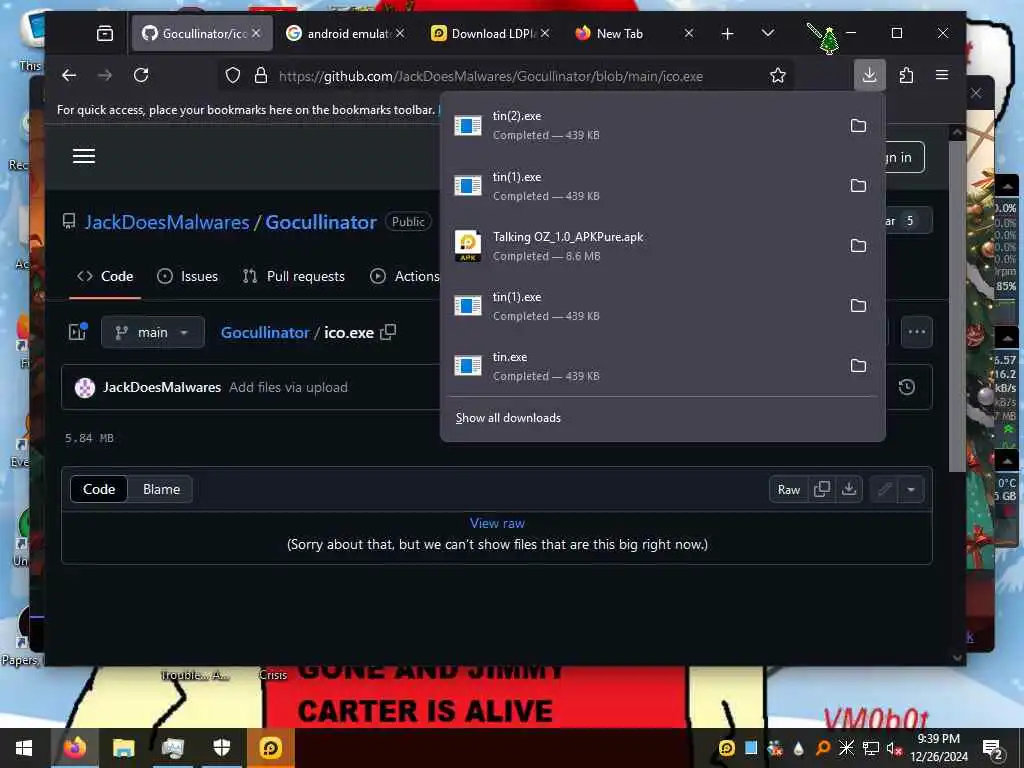Viewport: 1024px width, 768px height.
Task: Open the Add files via upload commit
Action: tap(288, 387)
